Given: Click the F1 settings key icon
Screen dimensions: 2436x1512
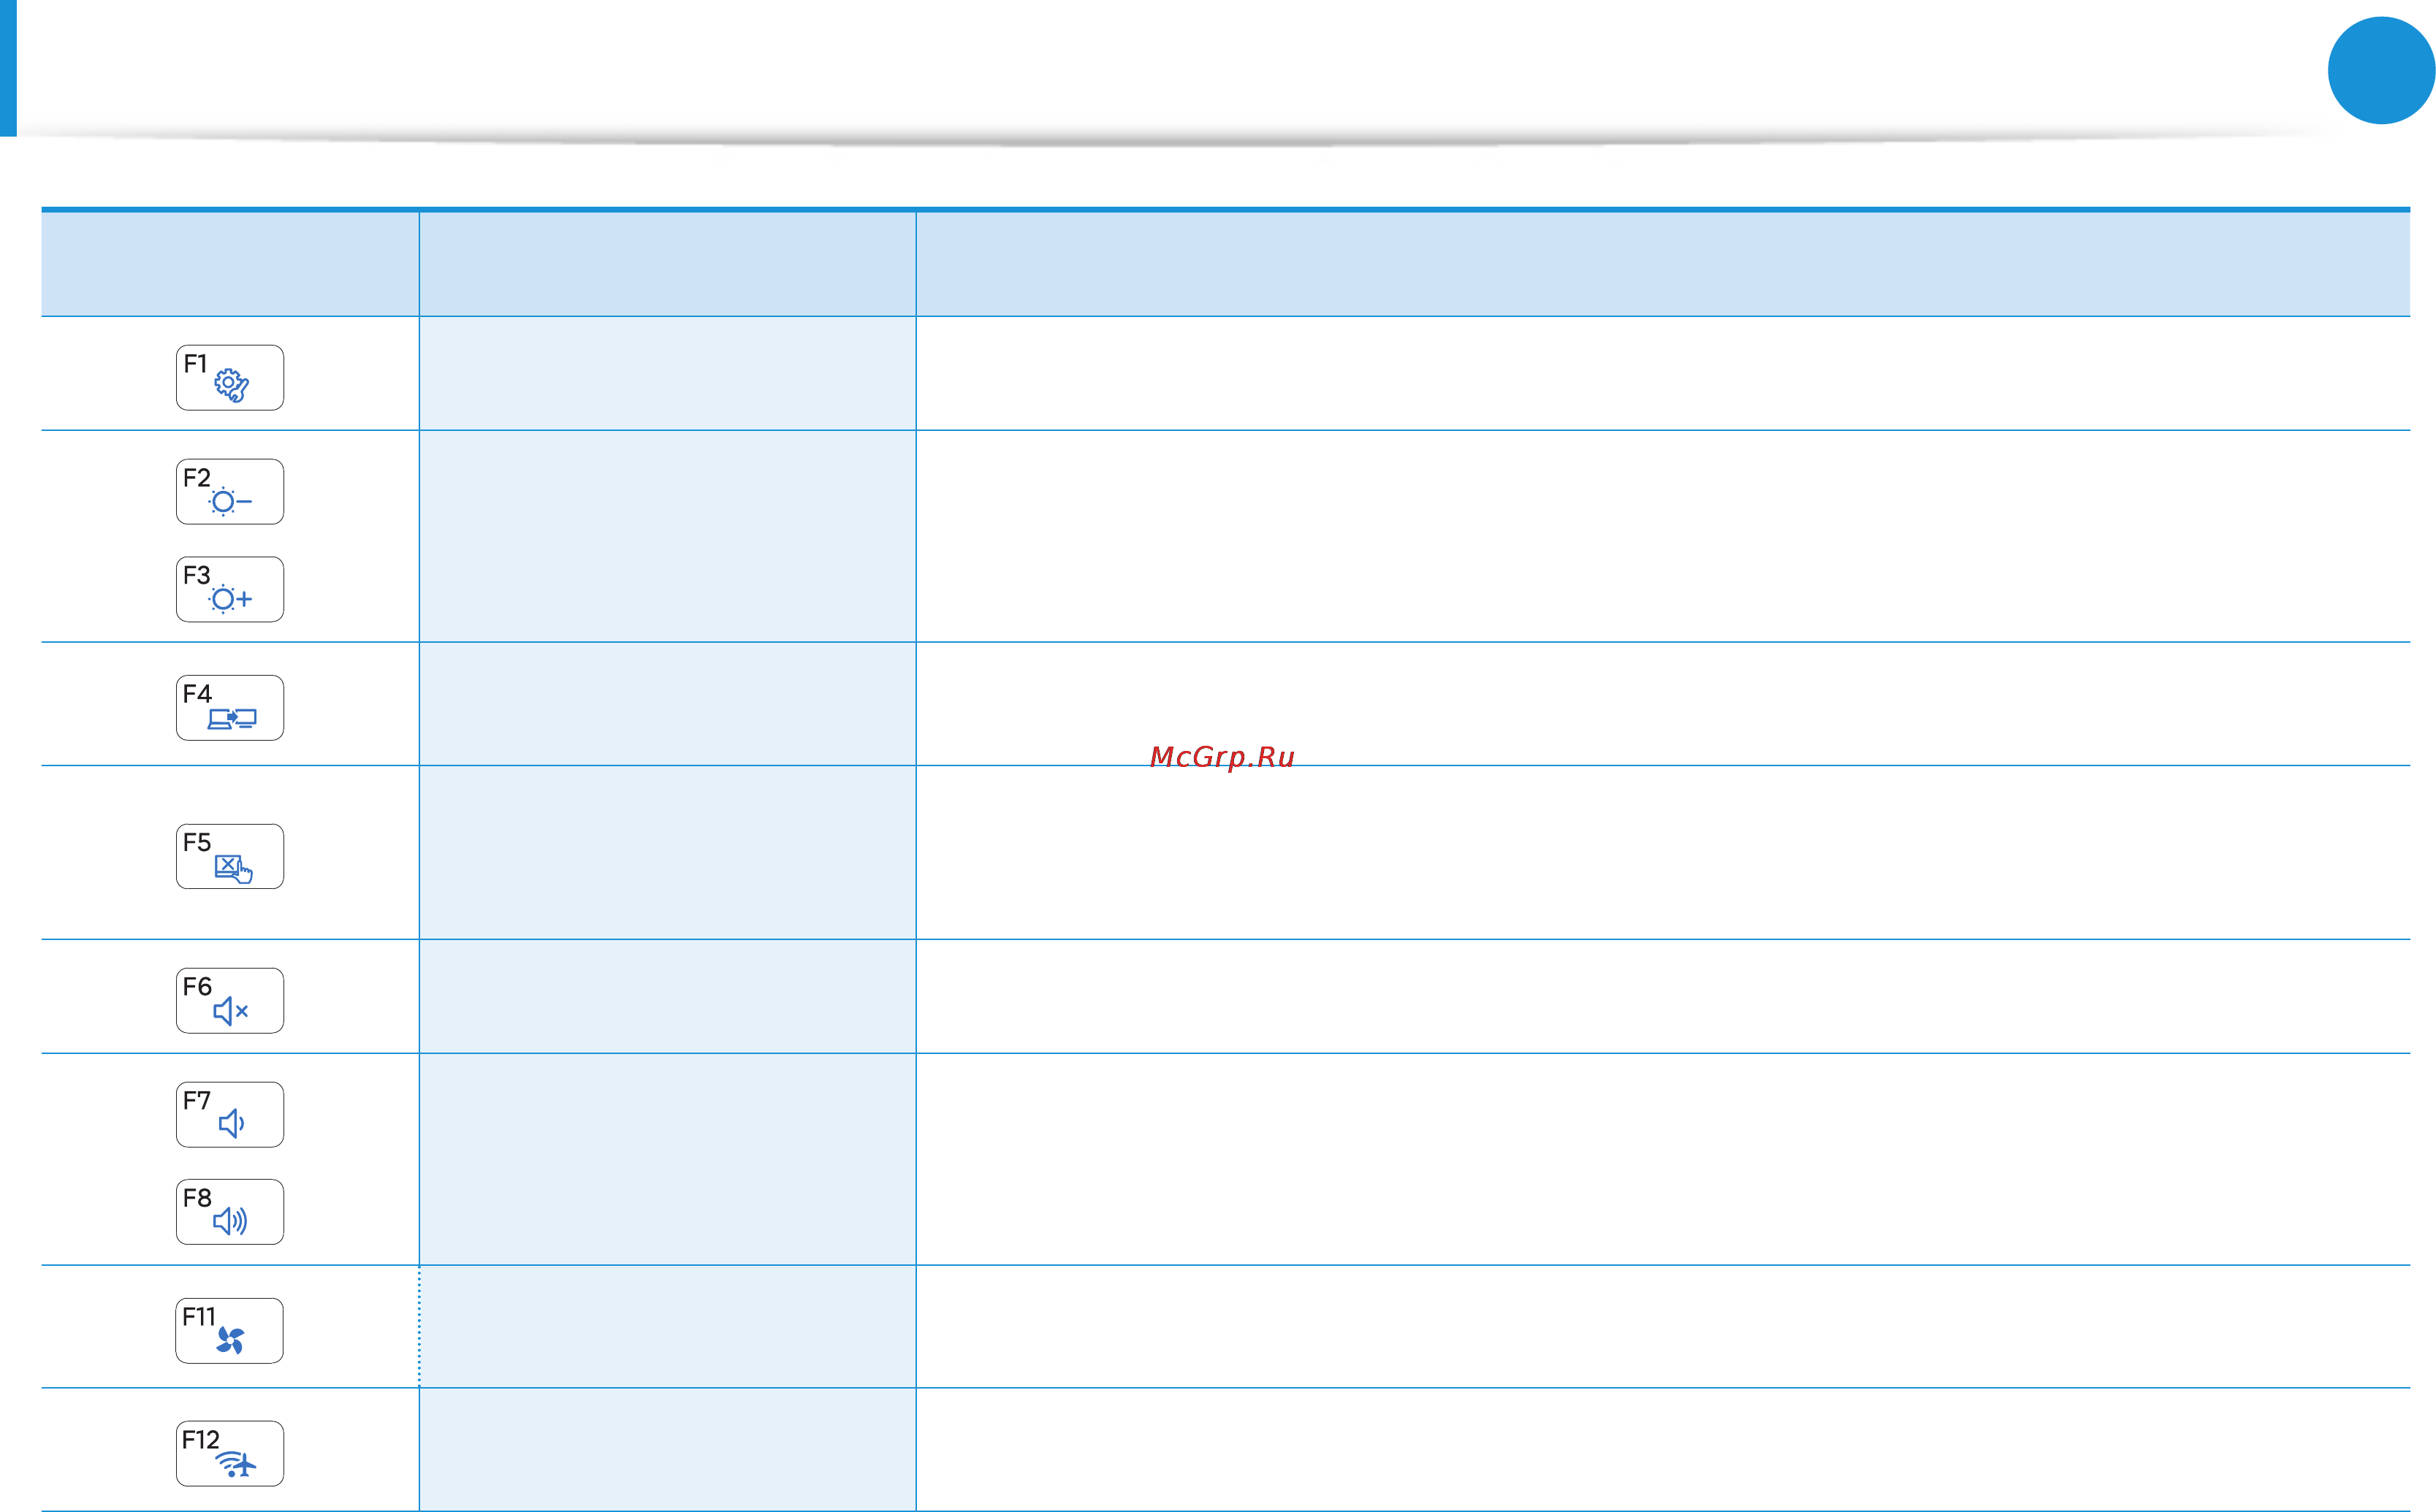Looking at the screenshot, I should coord(230,378).
